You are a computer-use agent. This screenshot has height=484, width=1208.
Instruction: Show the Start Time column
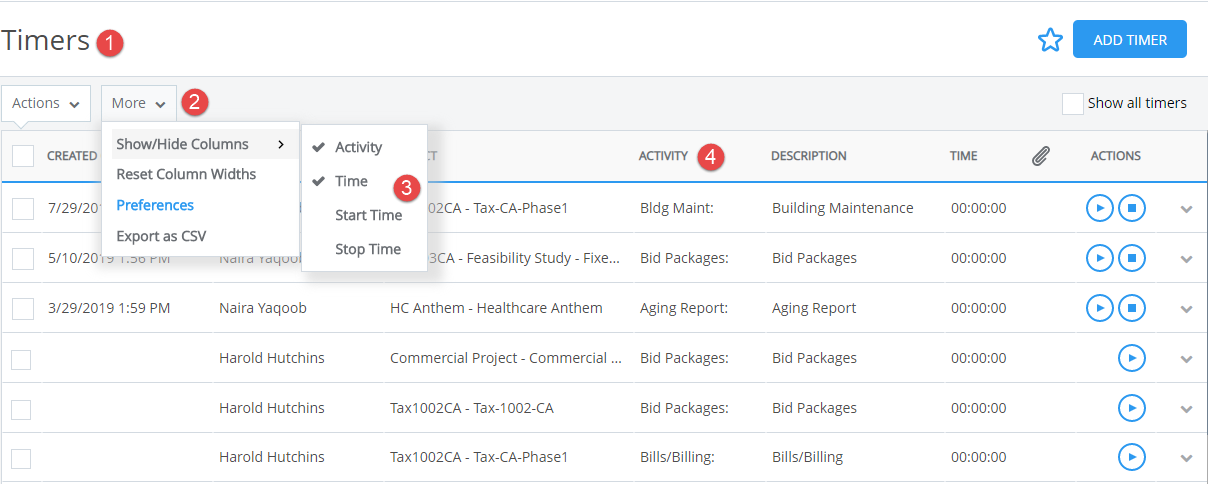coord(368,215)
